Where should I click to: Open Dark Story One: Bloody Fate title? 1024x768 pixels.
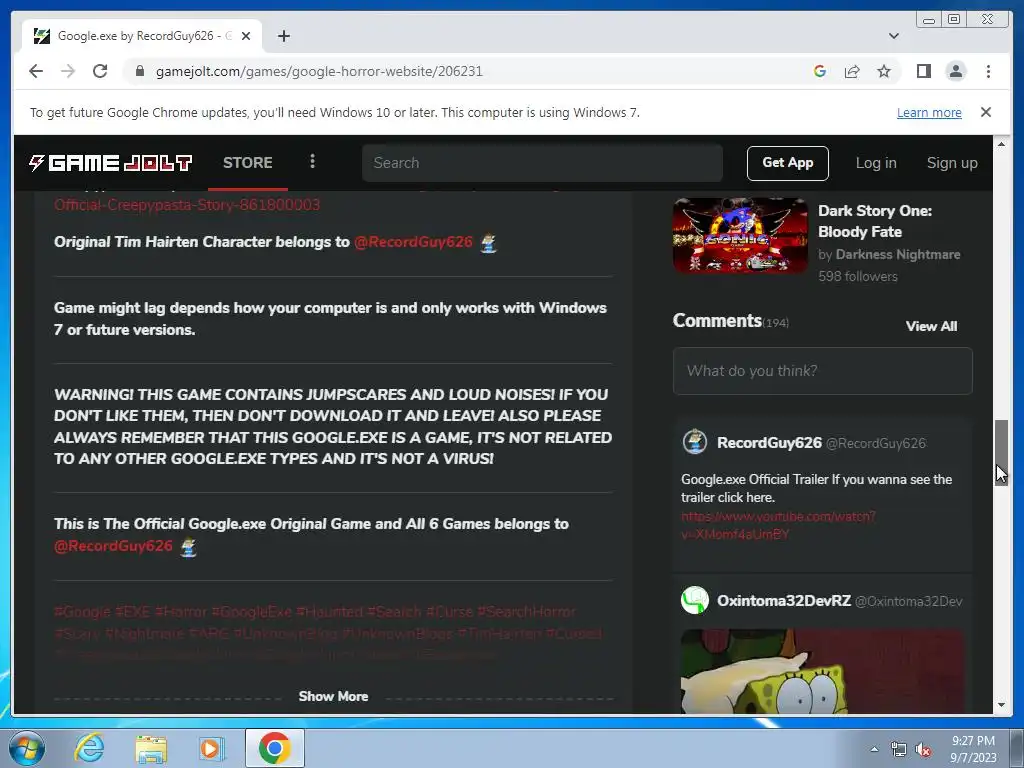(x=874, y=221)
